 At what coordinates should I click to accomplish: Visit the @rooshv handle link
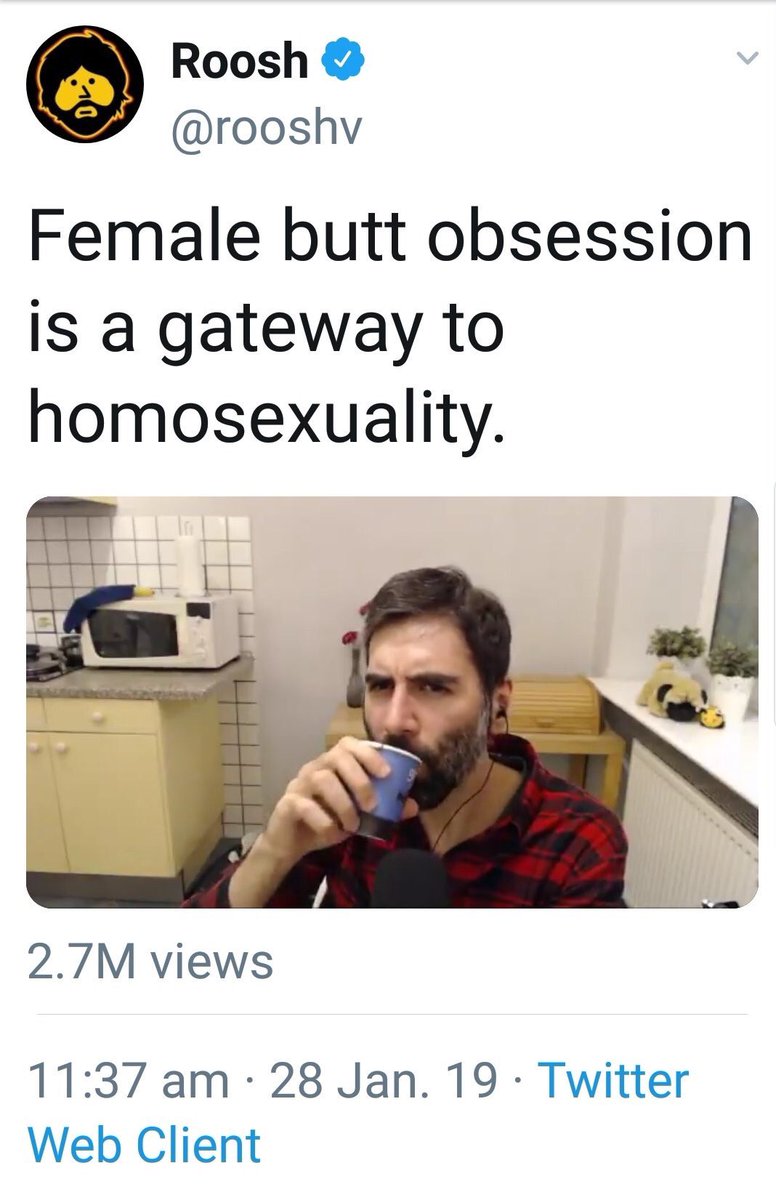(264, 129)
